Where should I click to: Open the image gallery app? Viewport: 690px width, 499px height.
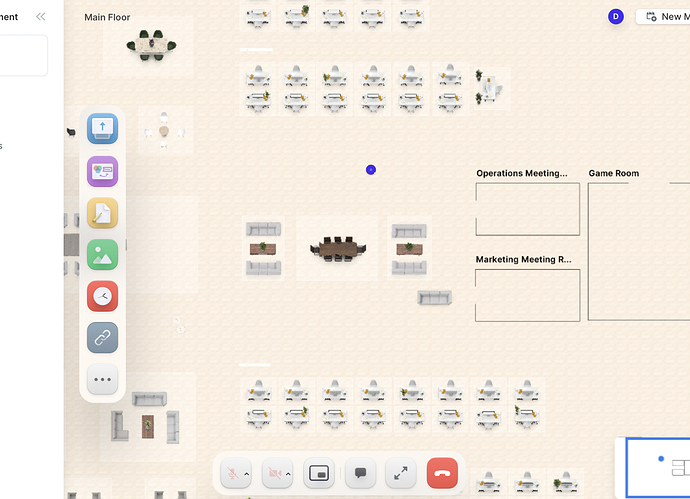pos(102,255)
